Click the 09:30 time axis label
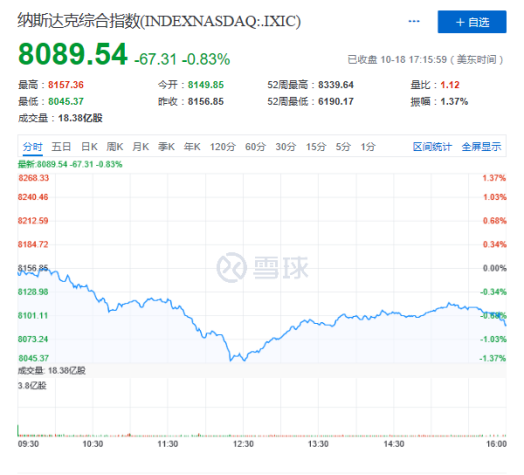The width and height of the screenshot is (524, 475). tap(28, 444)
